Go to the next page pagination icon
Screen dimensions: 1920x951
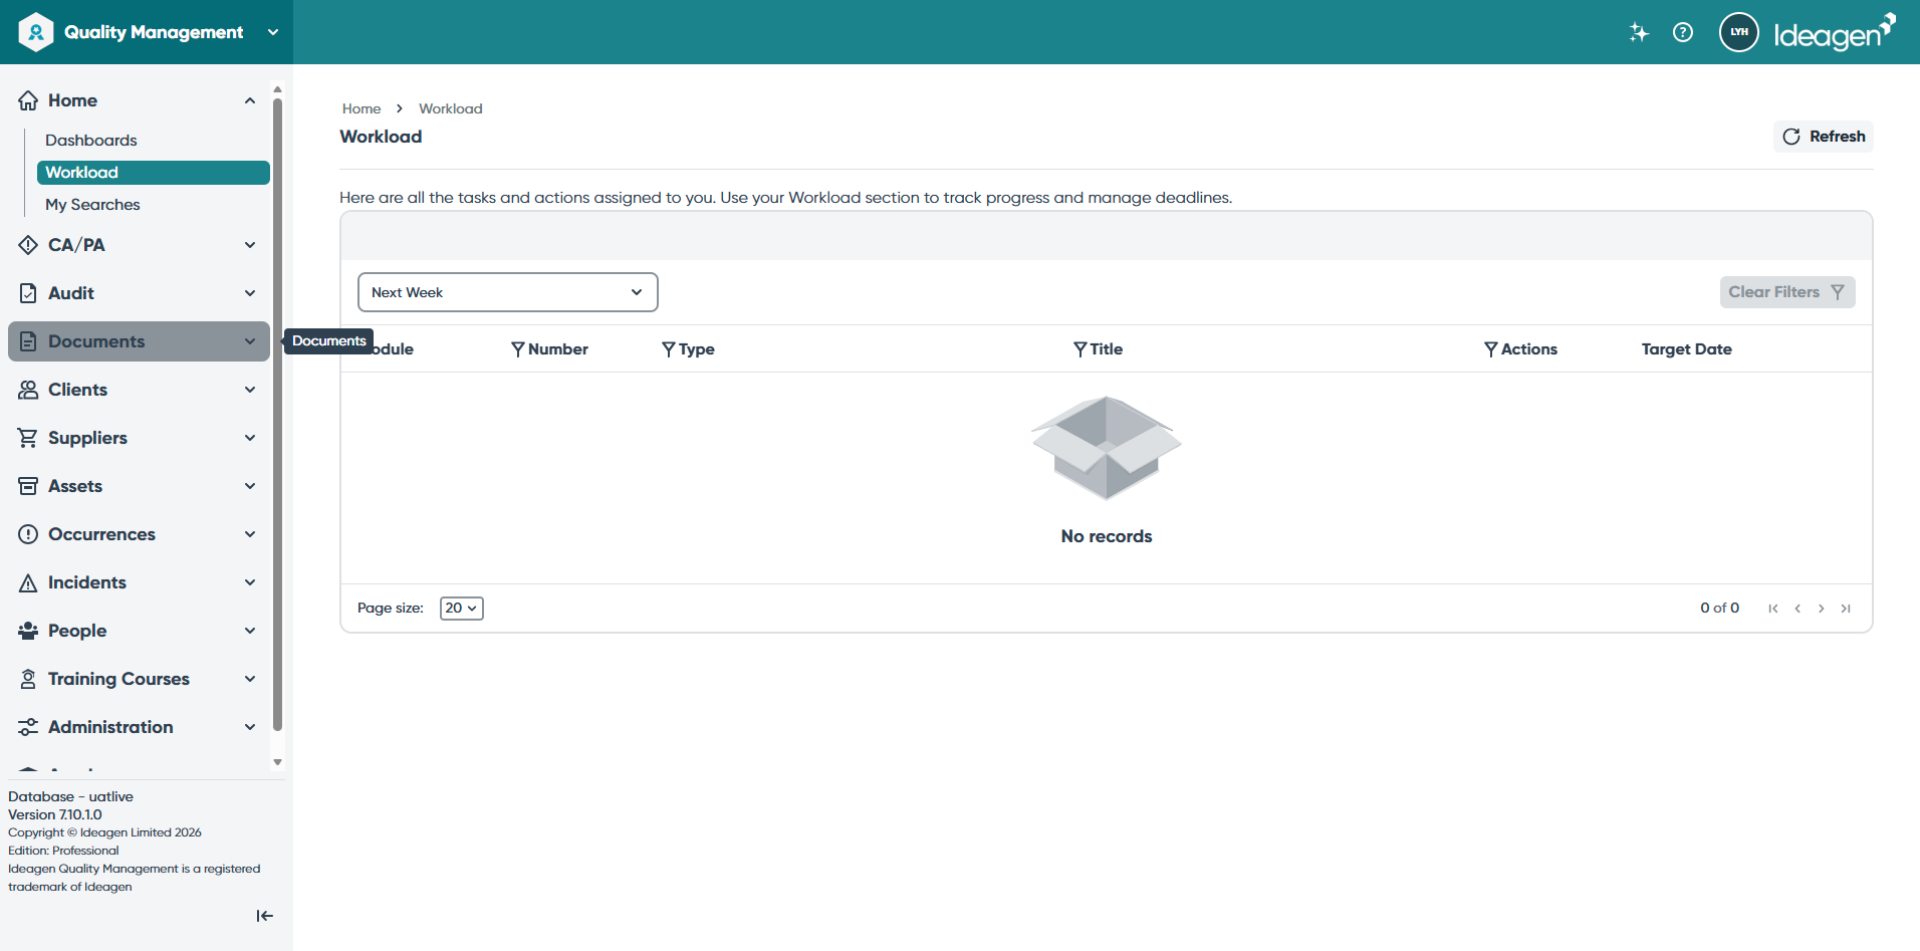1821,608
